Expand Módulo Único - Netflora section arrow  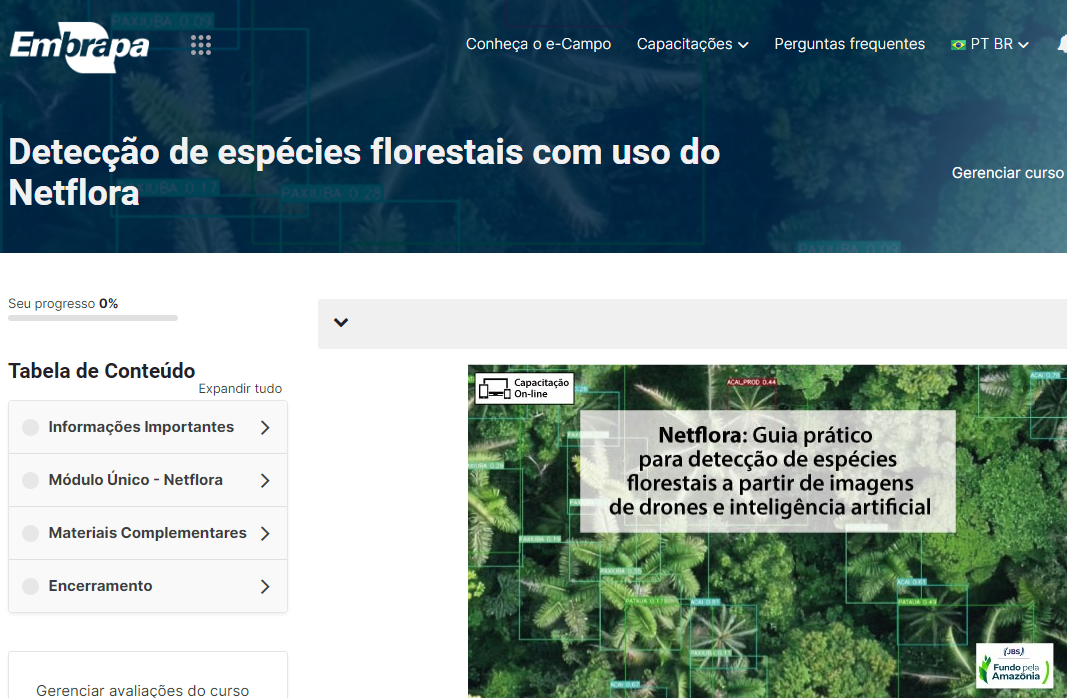pyautogui.click(x=265, y=480)
